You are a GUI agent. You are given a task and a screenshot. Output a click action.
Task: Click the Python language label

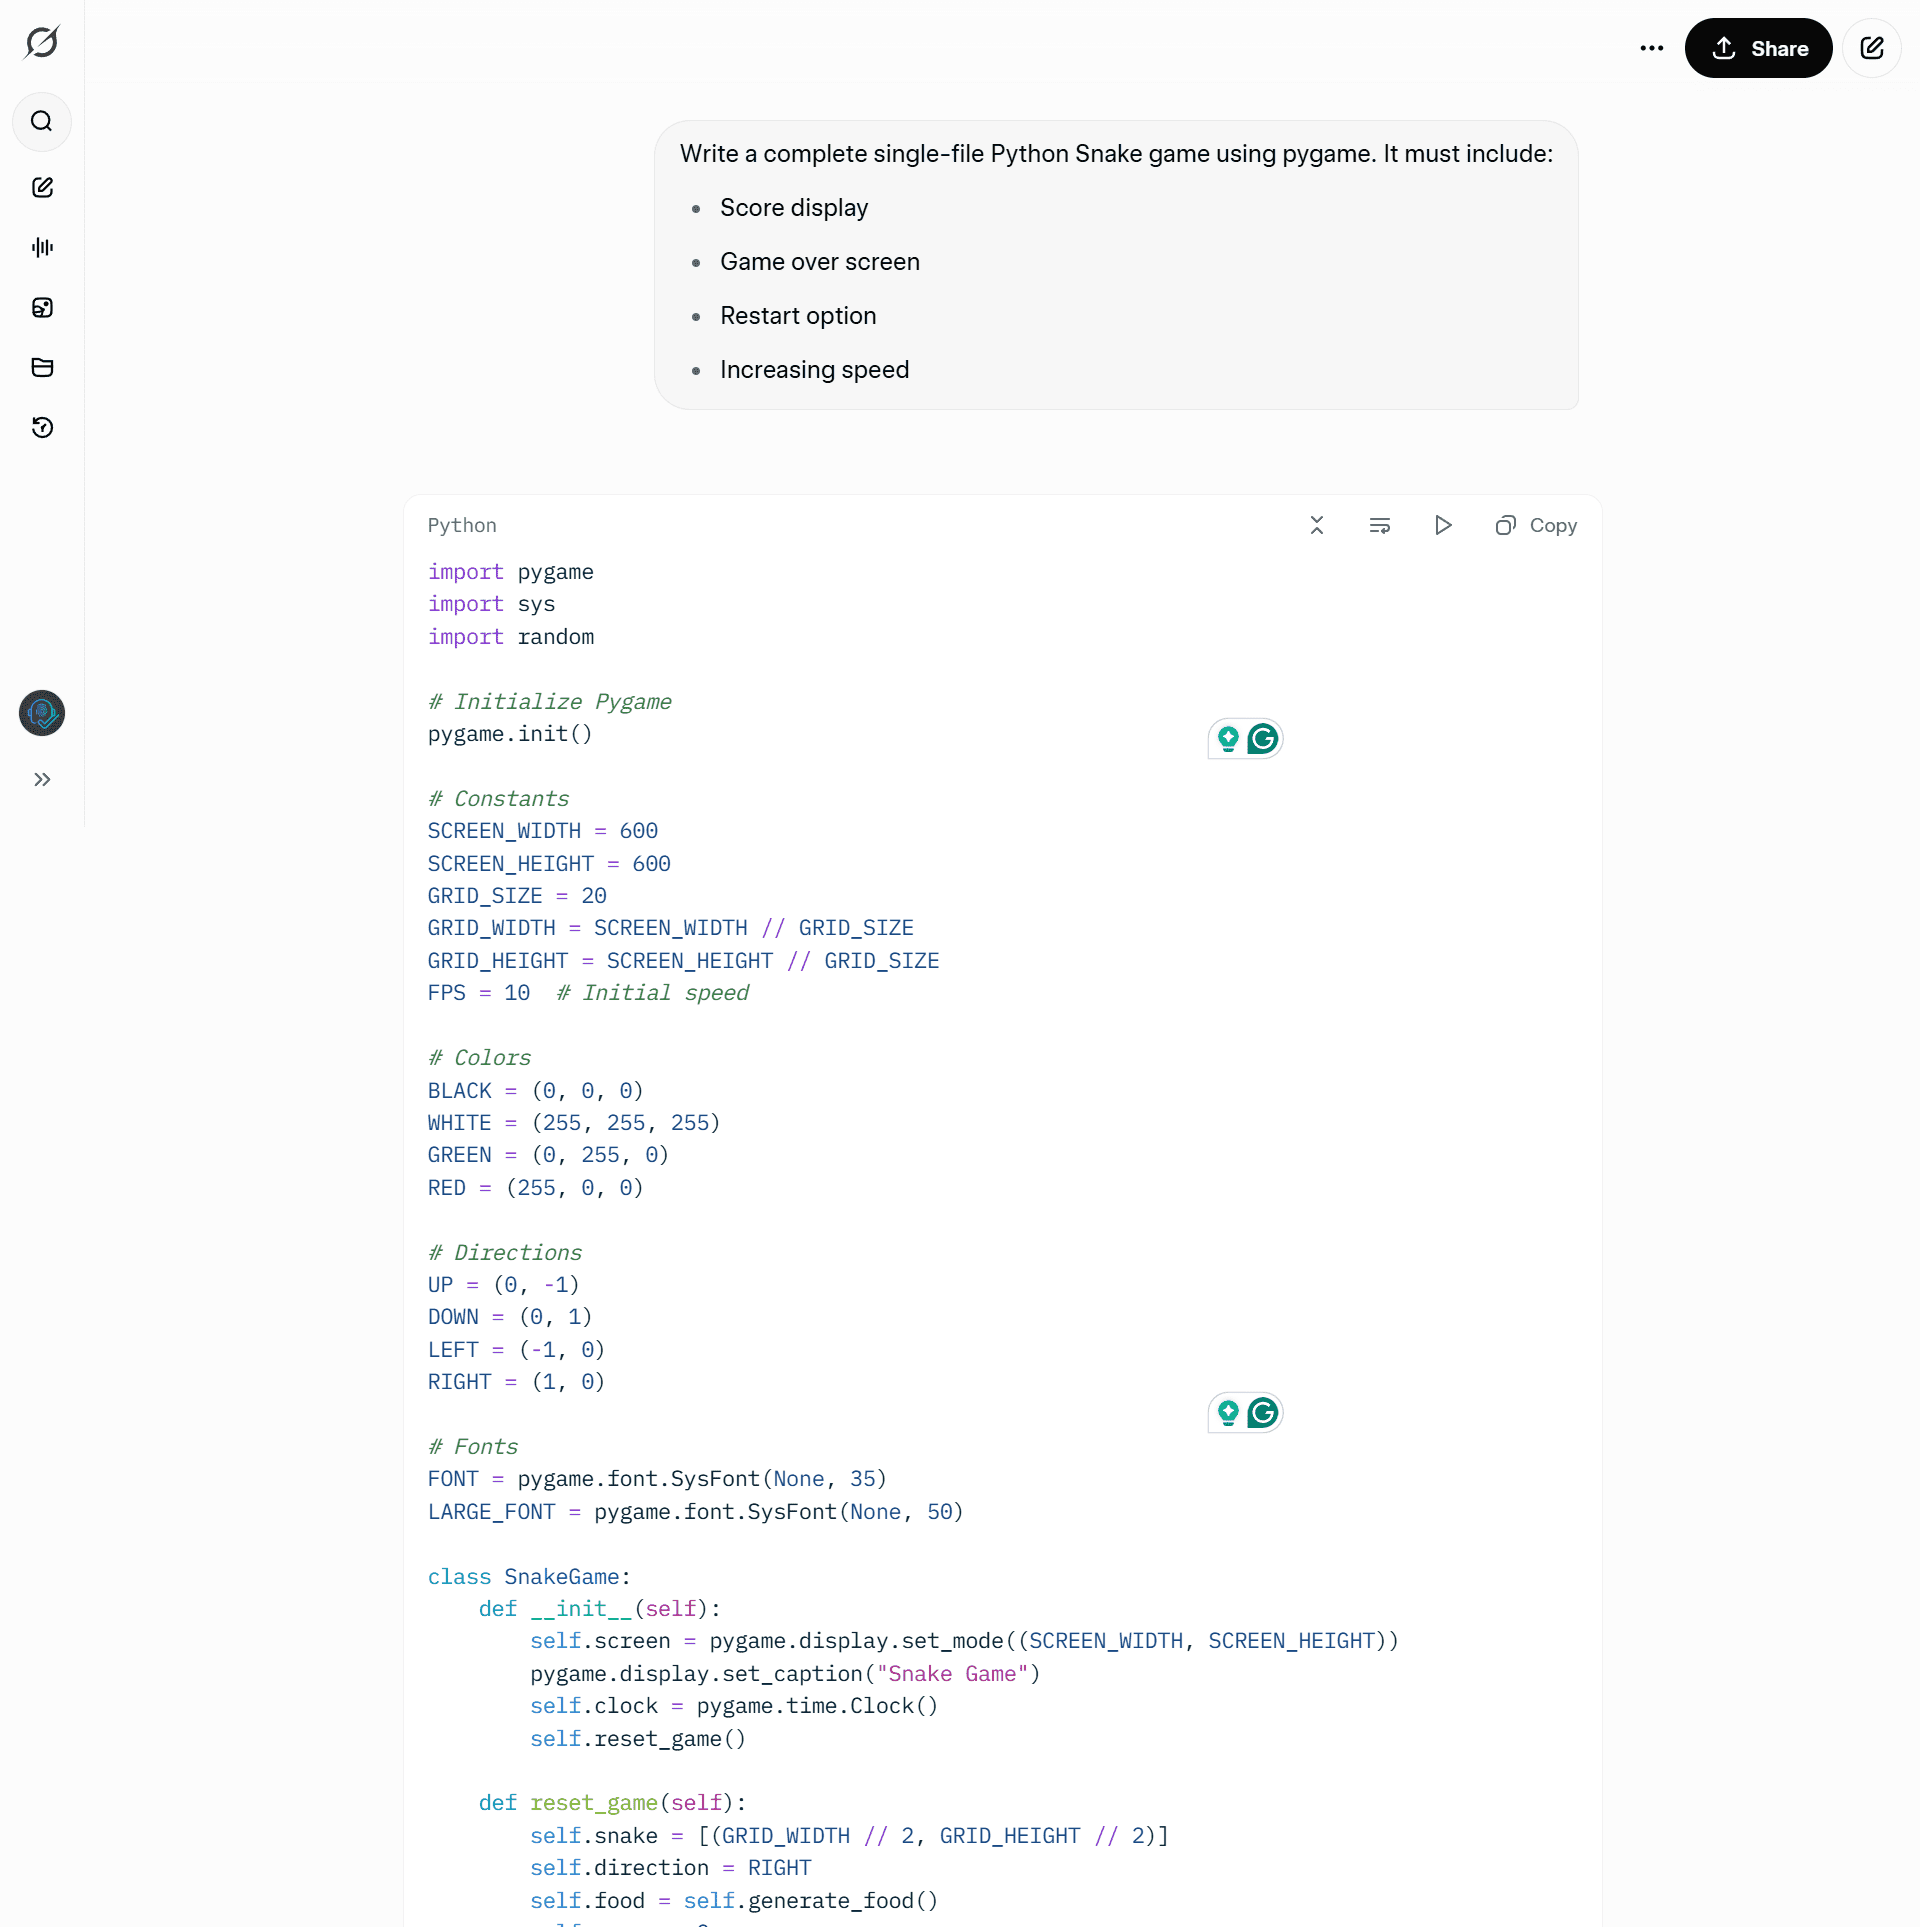462,526
